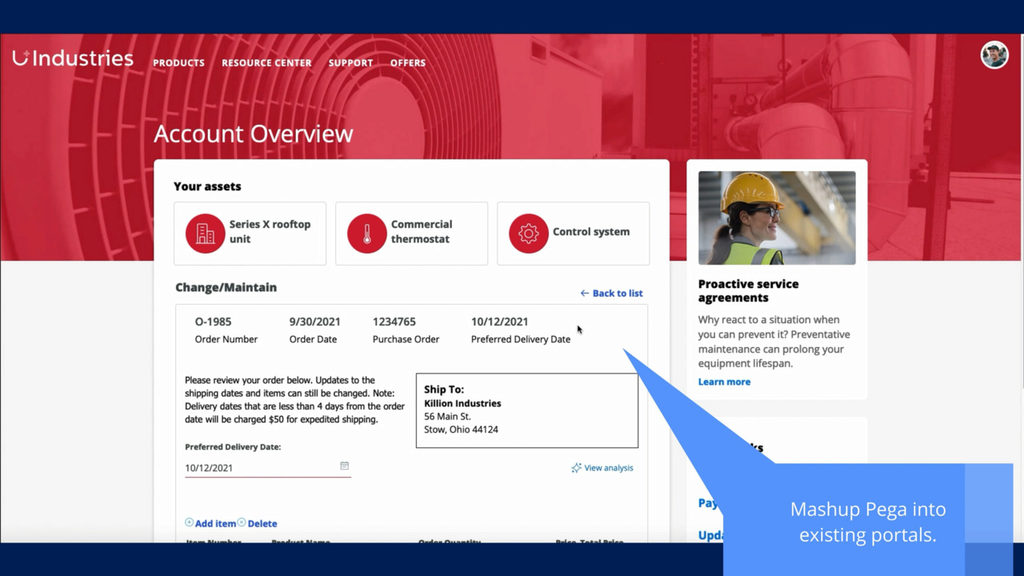
Task: Click the View analysis link
Action: click(x=608, y=468)
